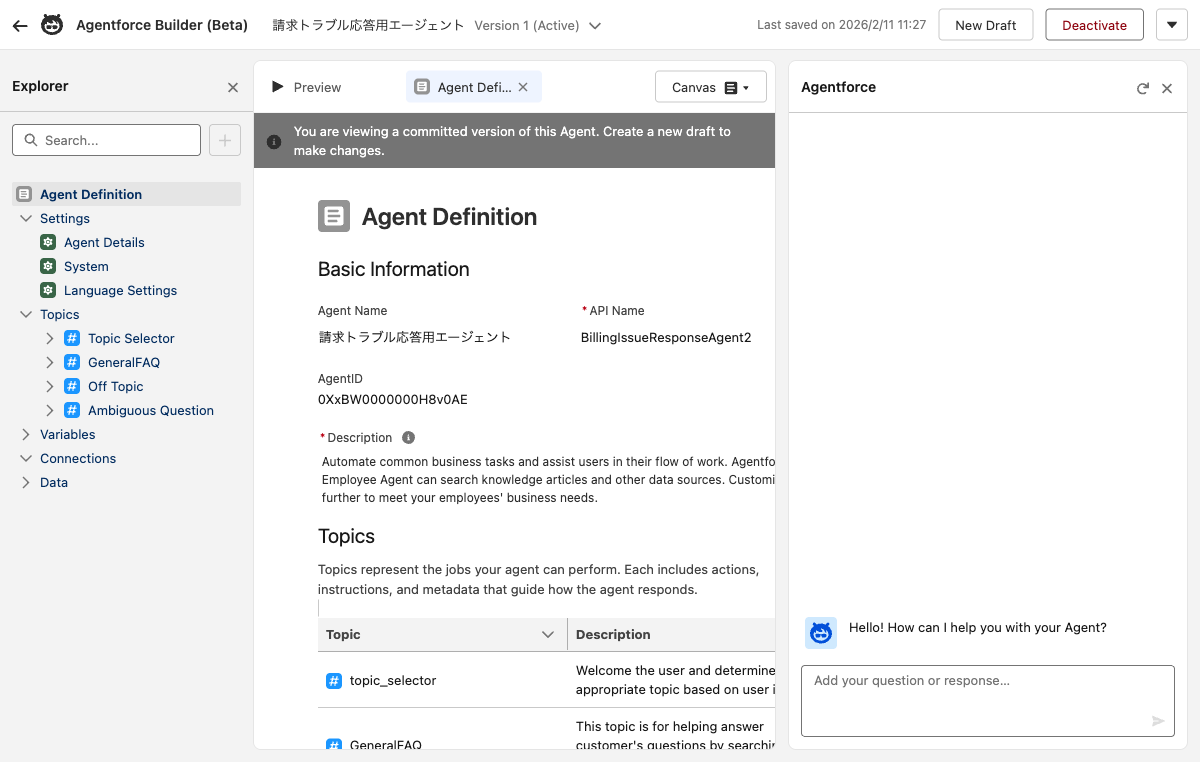Viewport: 1200px width, 762px height.
Task: Open Language Settings via its gear icon
Action: pos(47,290)
